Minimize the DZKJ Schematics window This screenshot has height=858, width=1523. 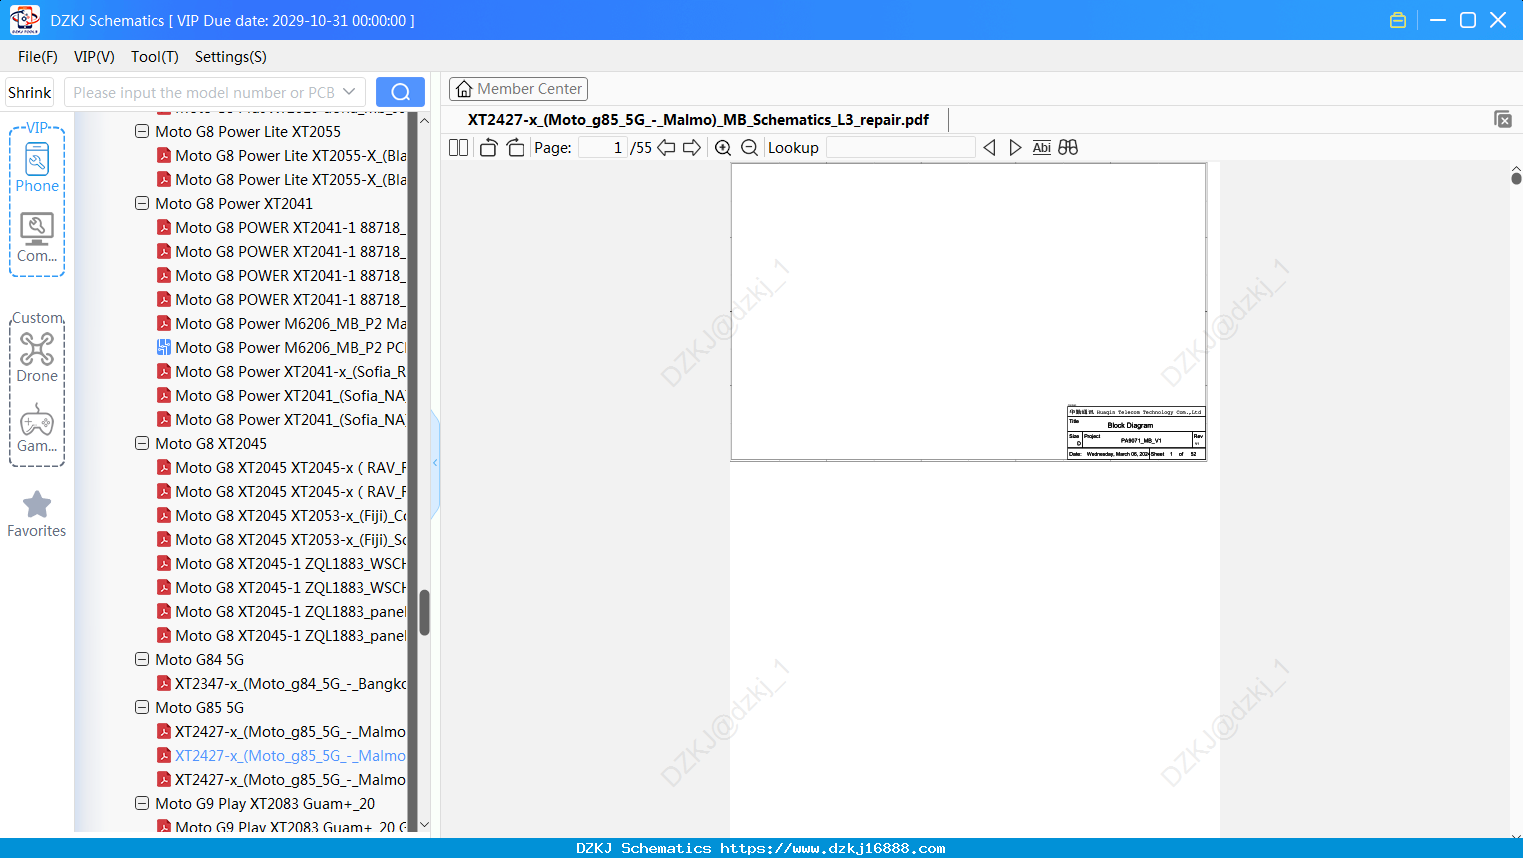coord(1438,20)
